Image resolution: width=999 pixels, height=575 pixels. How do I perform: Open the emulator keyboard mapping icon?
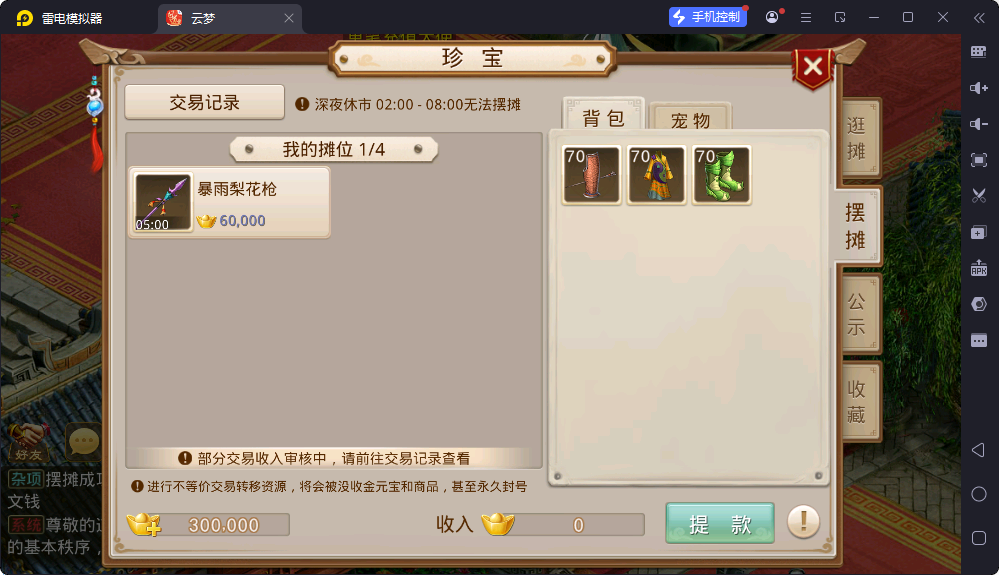pos(979,52)
